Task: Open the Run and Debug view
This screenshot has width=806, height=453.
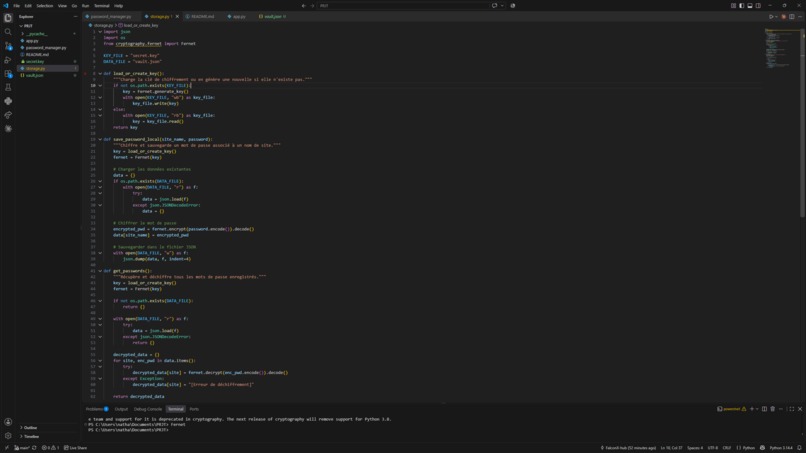Action: click(x=8, y=60)
